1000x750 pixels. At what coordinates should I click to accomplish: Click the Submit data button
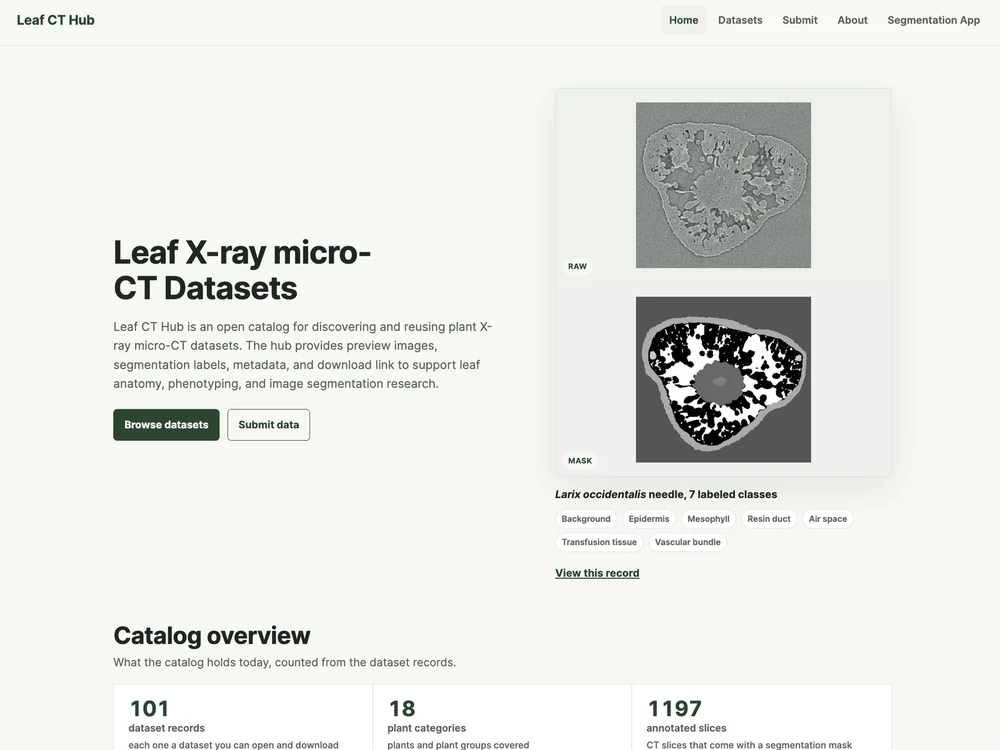pos(268,425)
